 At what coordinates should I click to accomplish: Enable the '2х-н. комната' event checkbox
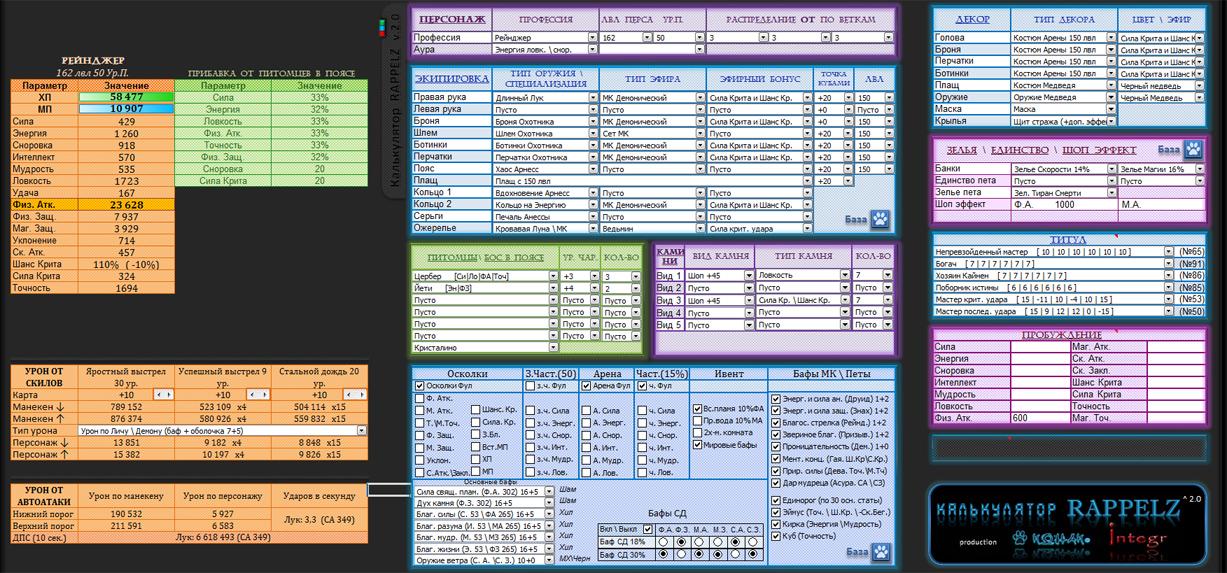coord(698,433)
